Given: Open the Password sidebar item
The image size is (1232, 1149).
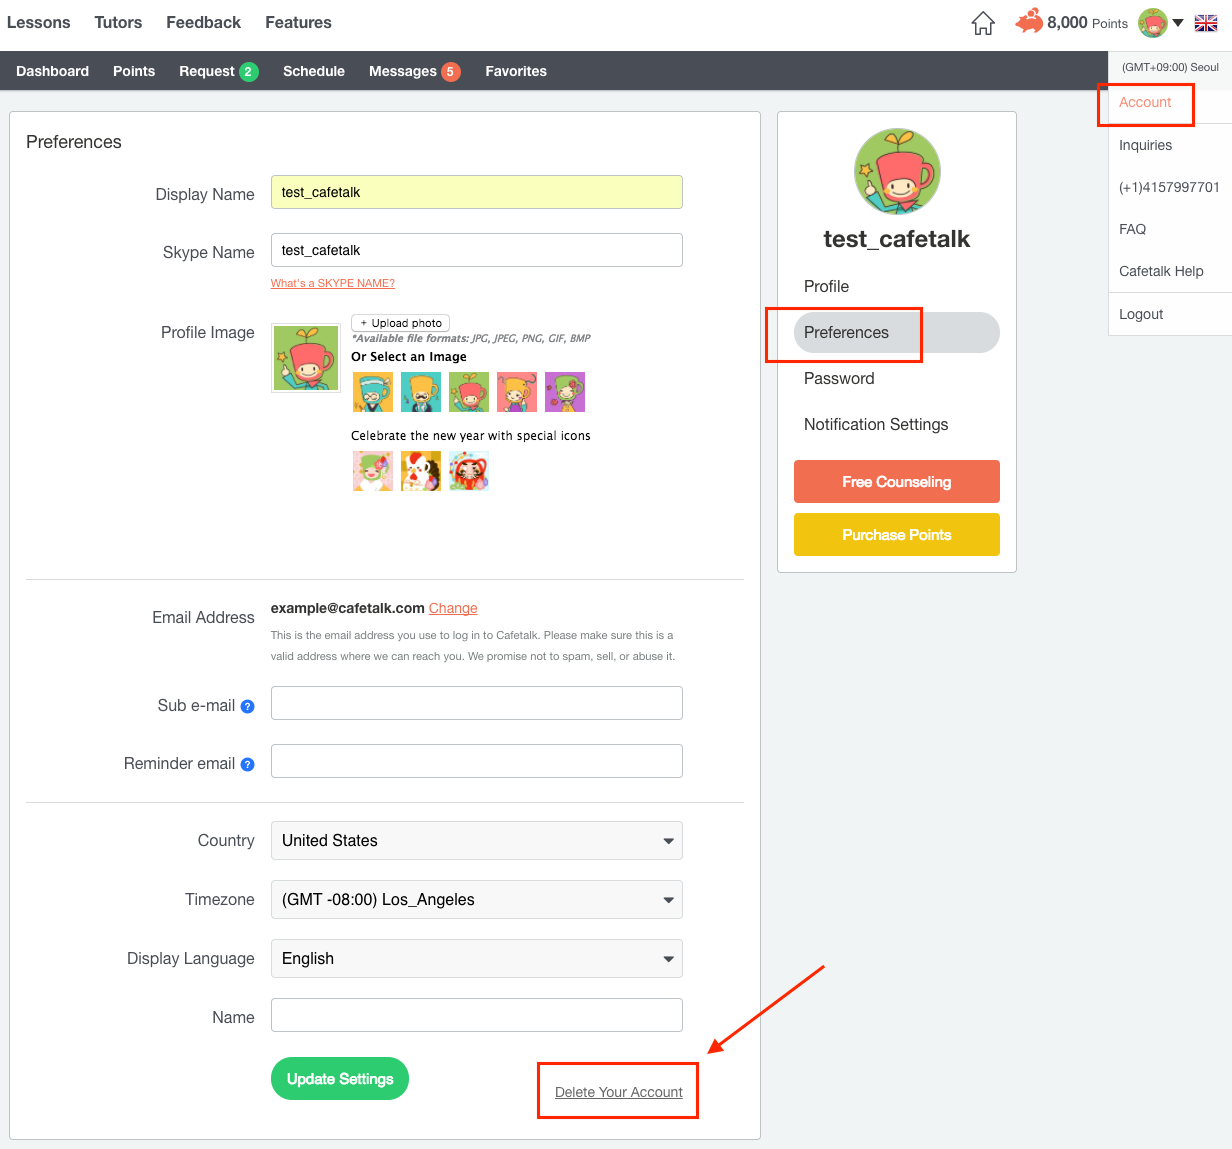Looking at the screenshot, I should coord(839,378).
